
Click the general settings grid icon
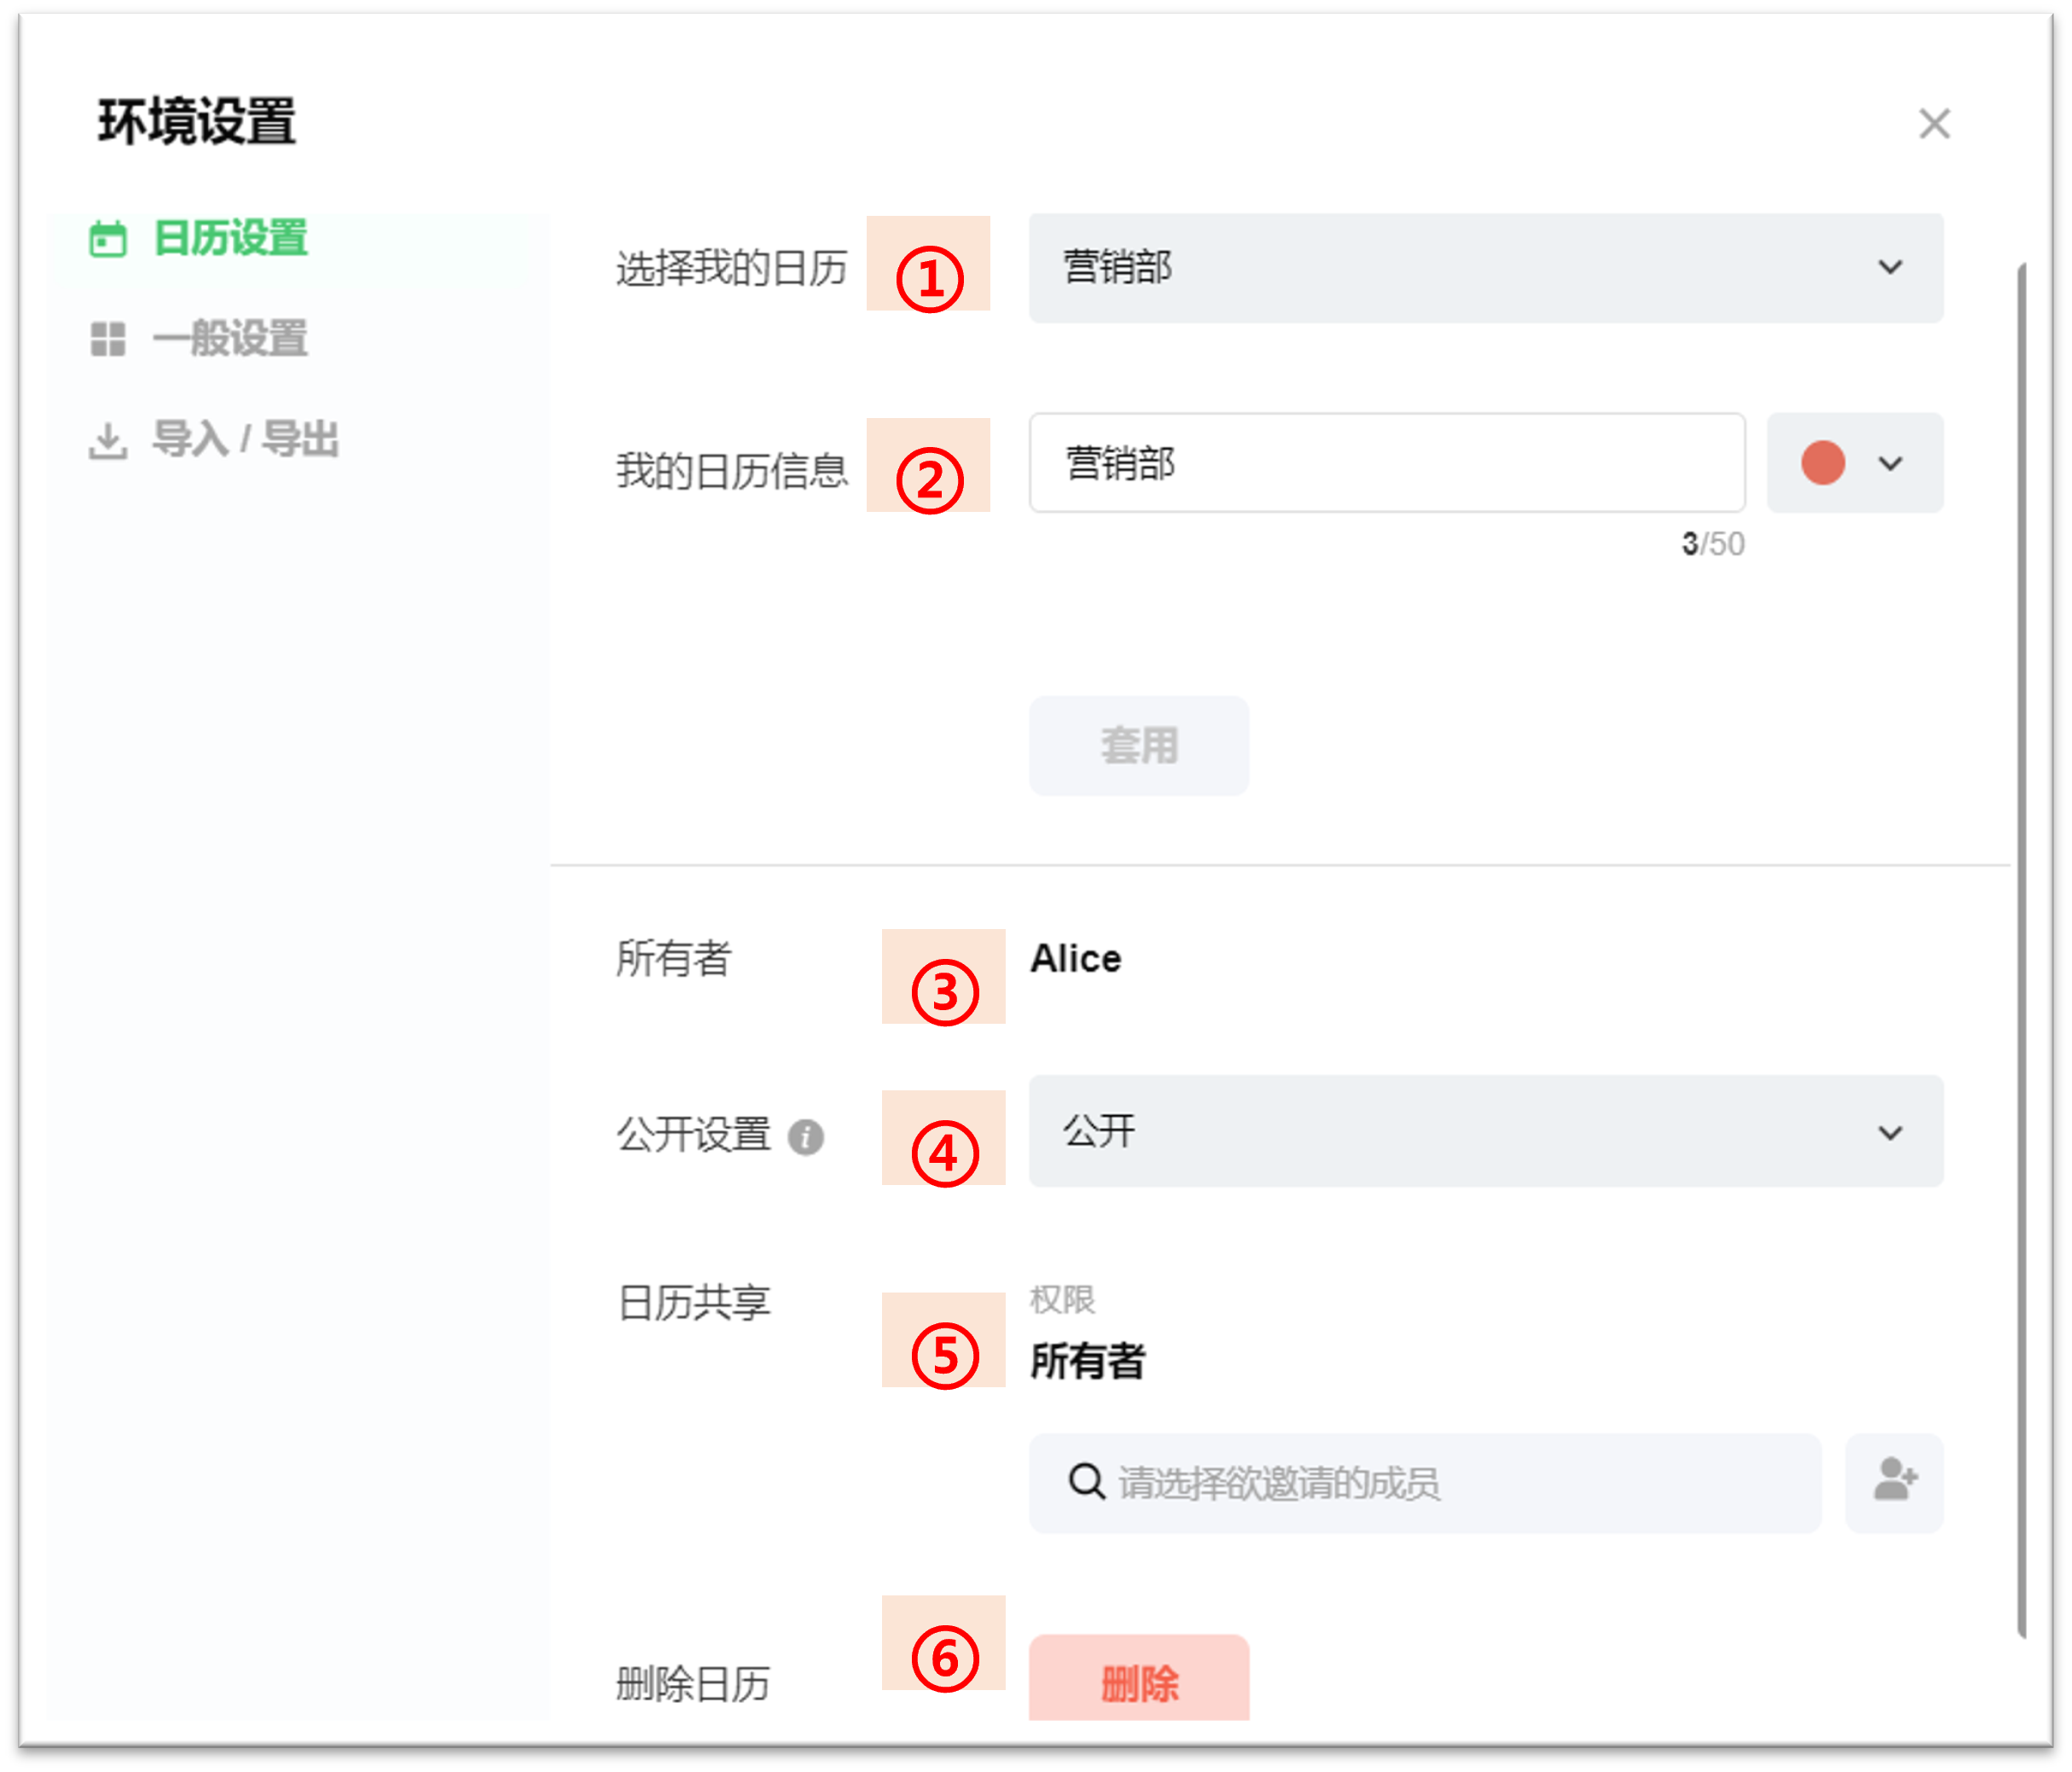pyautogui.click(x=108, y=339)
